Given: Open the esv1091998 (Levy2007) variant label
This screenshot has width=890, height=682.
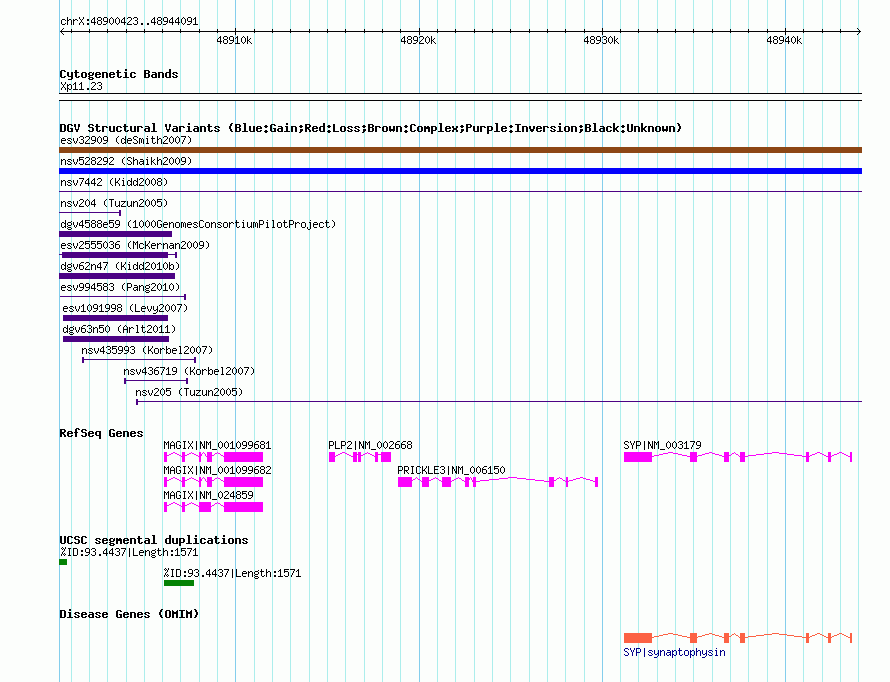Looking at the screenshot, I should [125, 308].
